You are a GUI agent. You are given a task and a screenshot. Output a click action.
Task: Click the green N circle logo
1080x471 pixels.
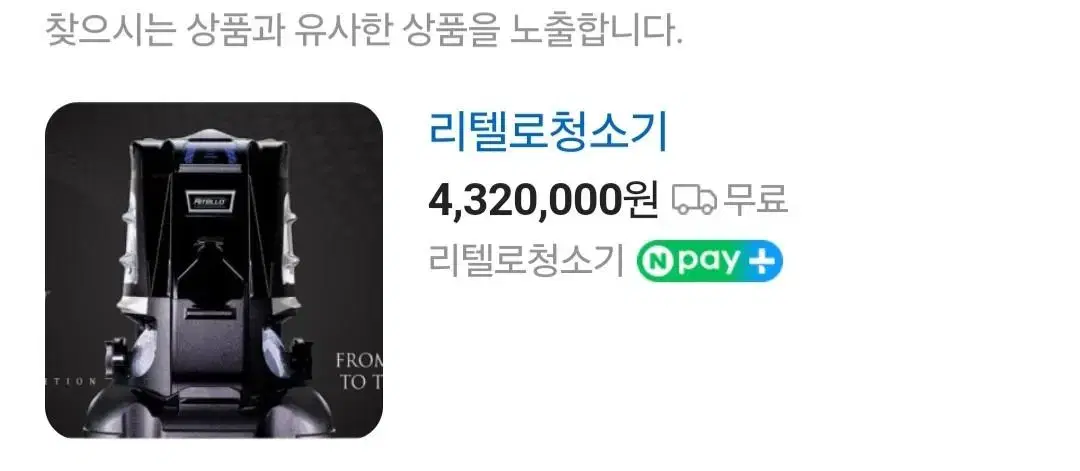coord(656,262)
